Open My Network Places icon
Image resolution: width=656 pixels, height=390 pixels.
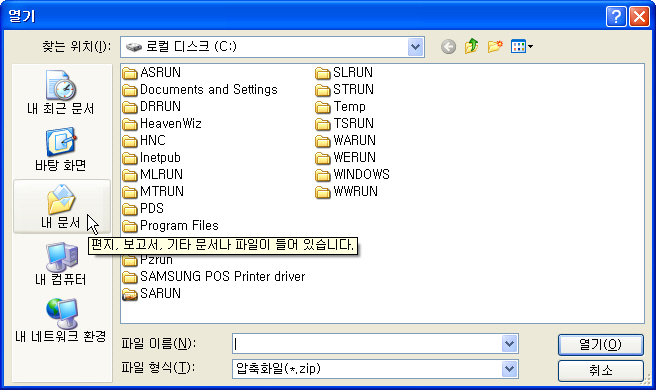[x=61, y=320]
